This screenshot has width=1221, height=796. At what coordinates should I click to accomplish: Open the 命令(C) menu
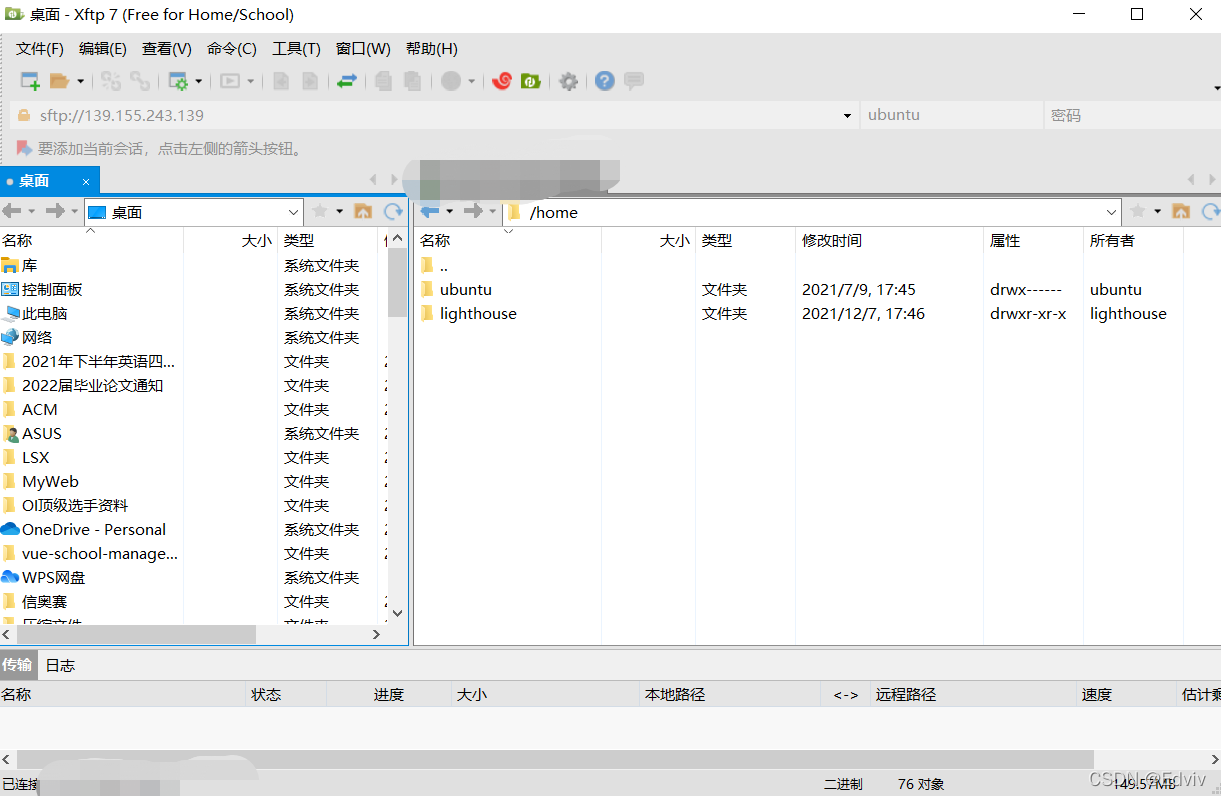click(232, 48)
